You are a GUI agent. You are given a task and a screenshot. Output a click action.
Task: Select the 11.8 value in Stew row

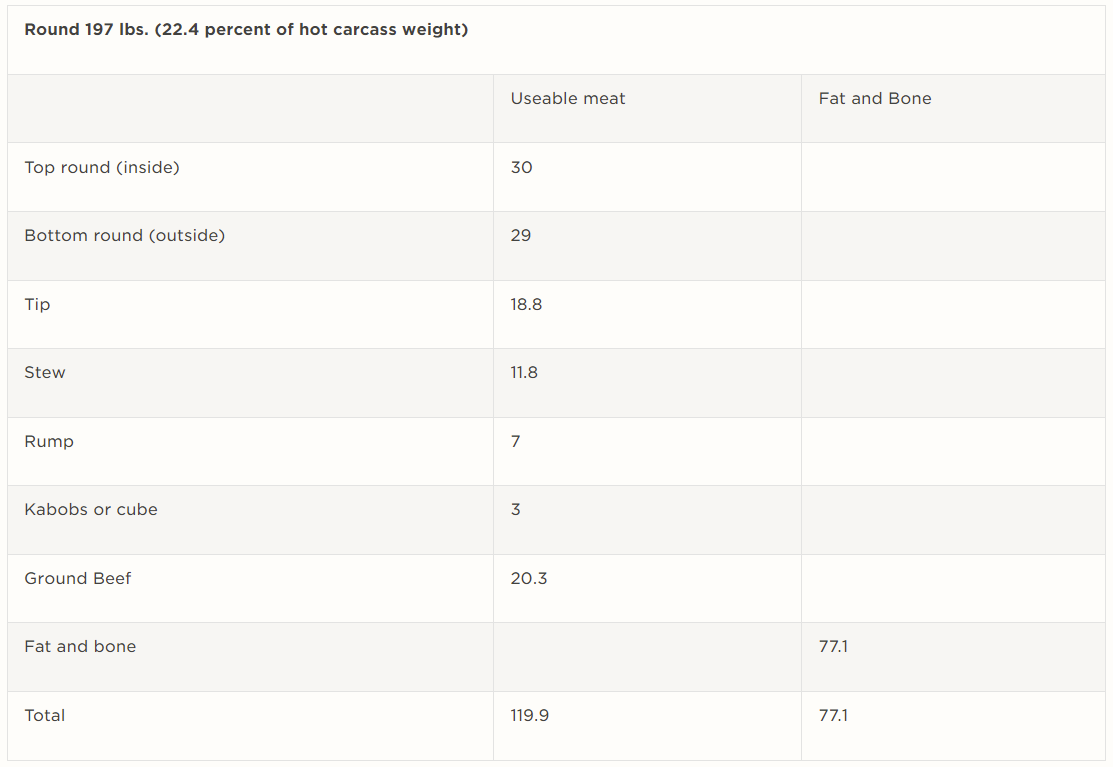(524, 373)
